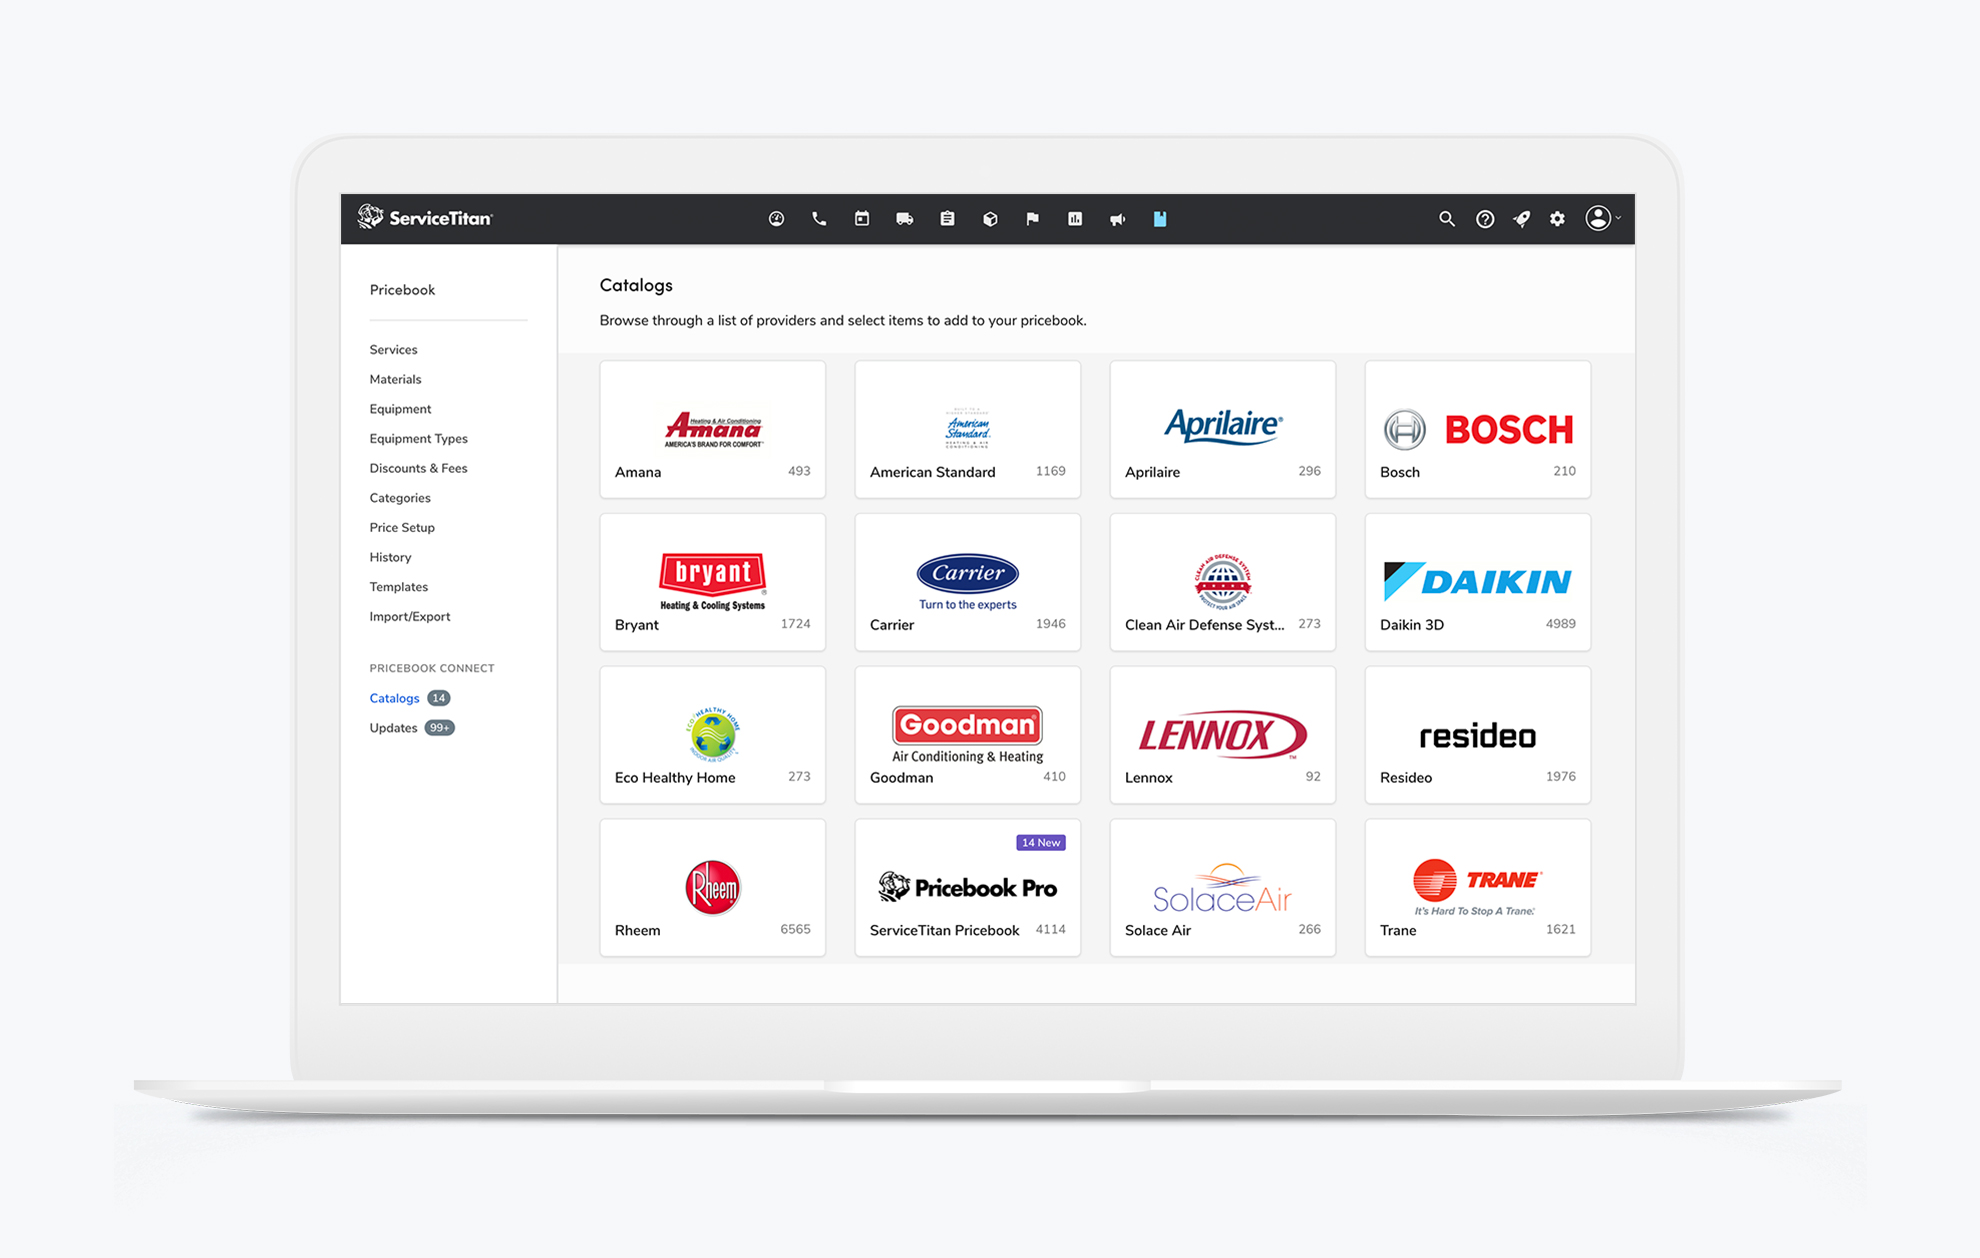Image resolution: width=1980 pixels, height=1258 pixels.
Task: Go to Updates under Pricebook Connect
Action: [393, 728]
